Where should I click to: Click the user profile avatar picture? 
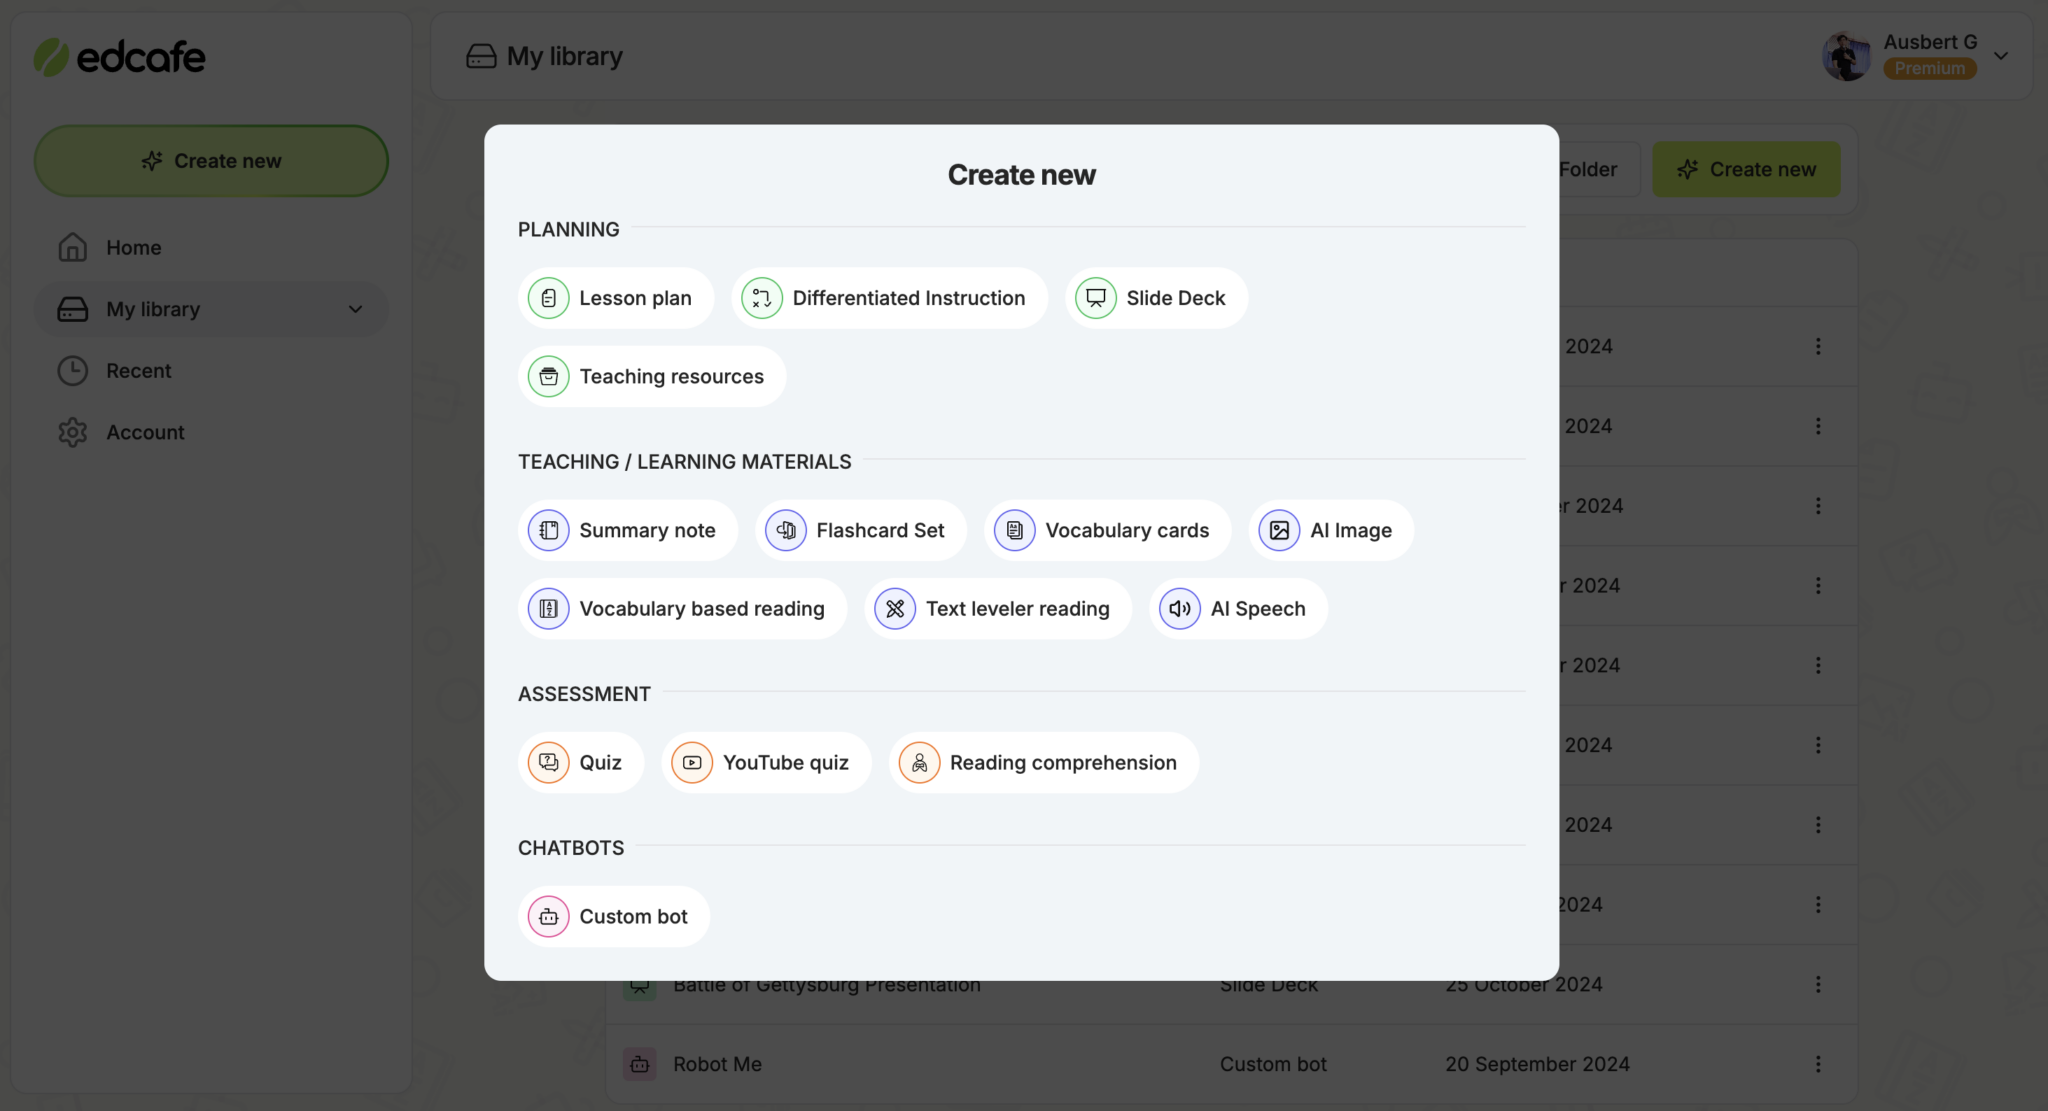1847,56
